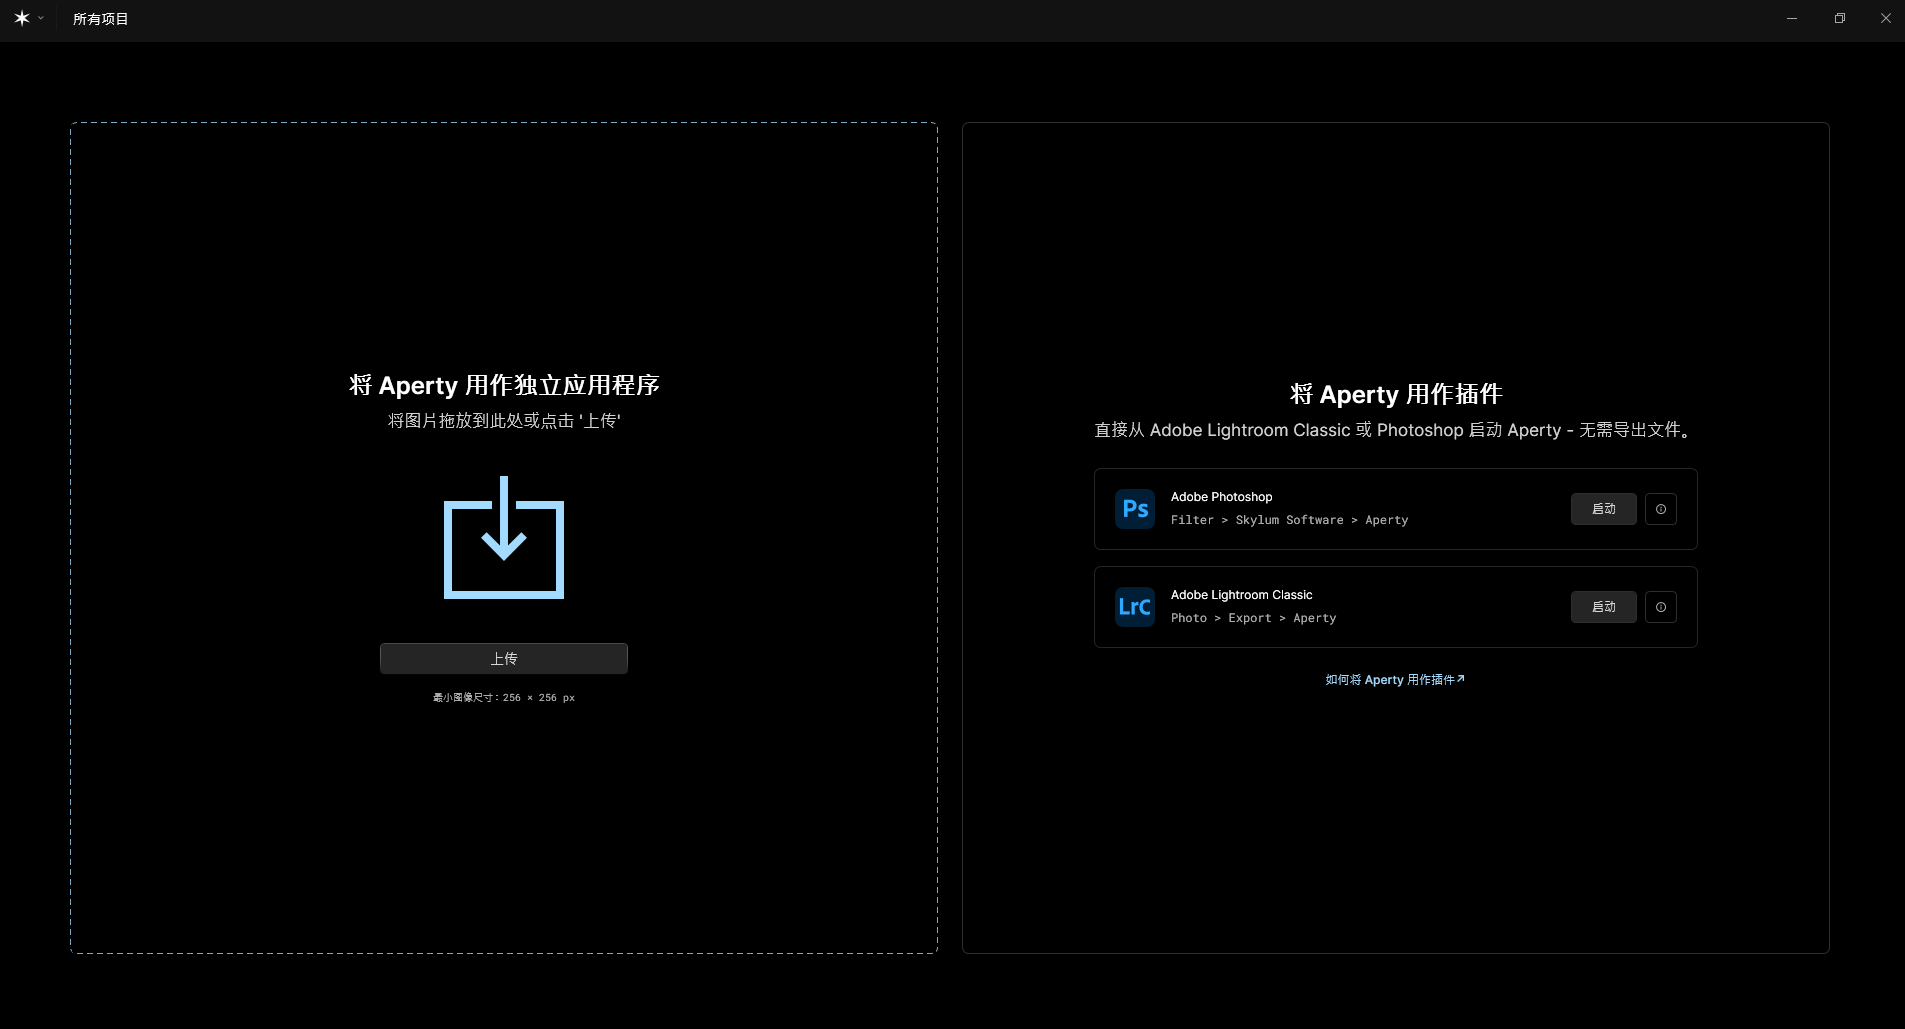The height and width of the screenshot is (1029, 1905).
Task: Launch Aperty via Lightroom Classic 启动 button
Action: (1604, 607)
